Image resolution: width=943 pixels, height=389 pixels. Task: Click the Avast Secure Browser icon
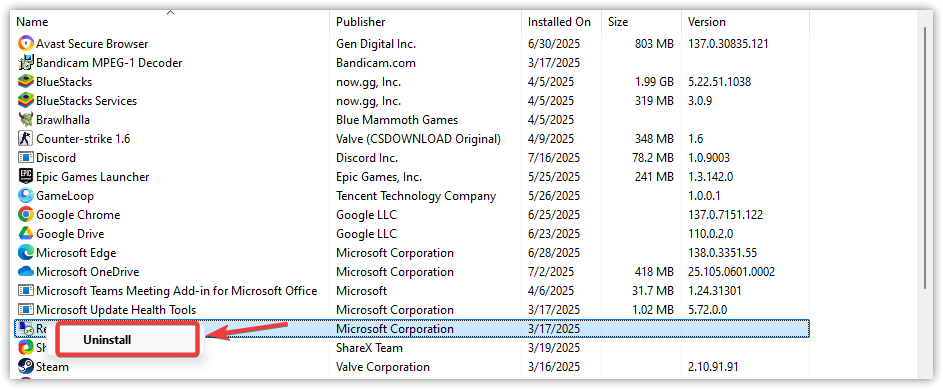26,43
